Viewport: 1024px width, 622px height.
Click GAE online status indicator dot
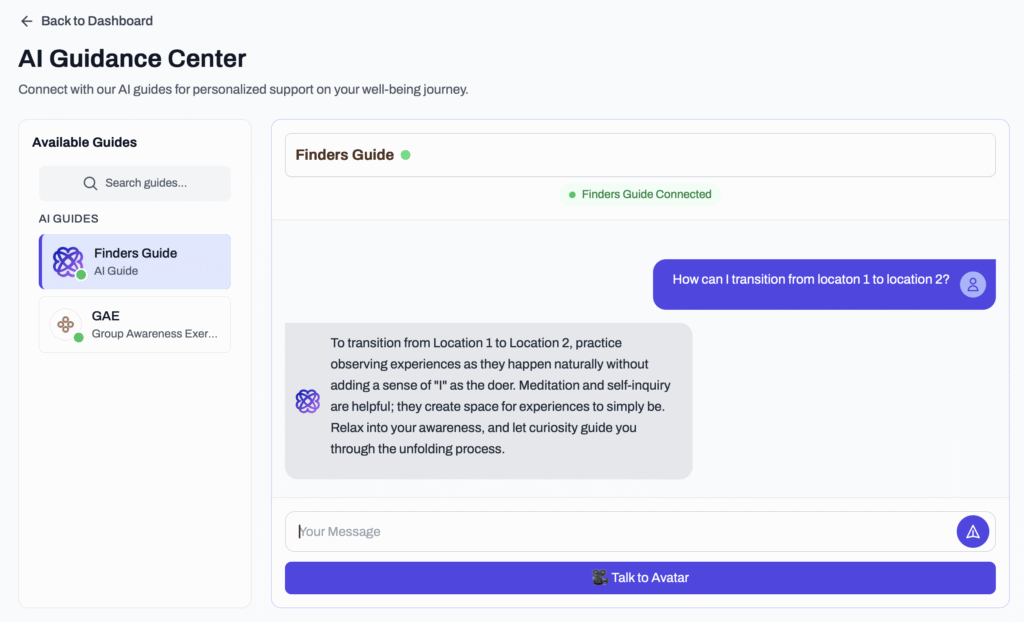[x=78, y=337]
